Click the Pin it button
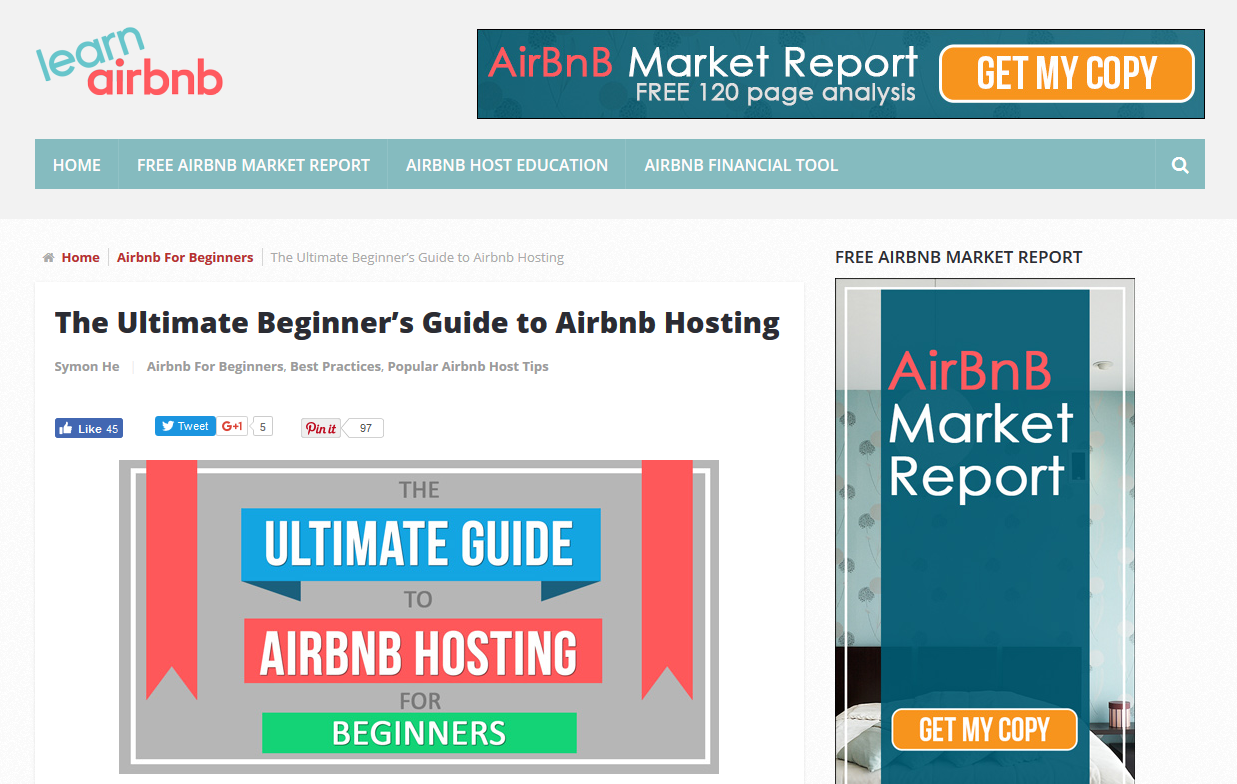The height and width of the screenshot is (784, 1237). (321, 428)
